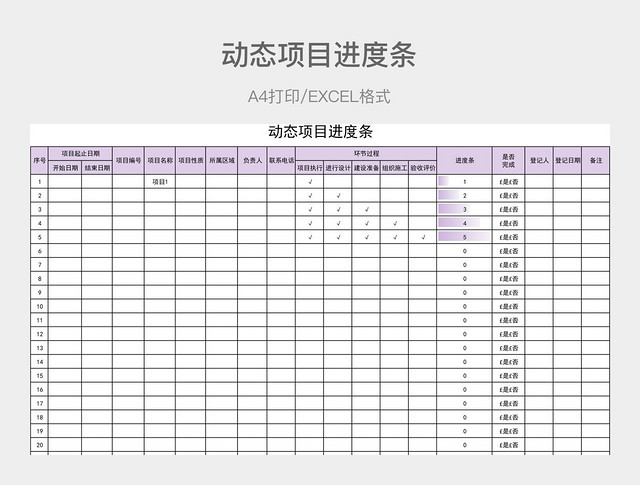Click the 建设准备 checkmark in row 3

367,209
